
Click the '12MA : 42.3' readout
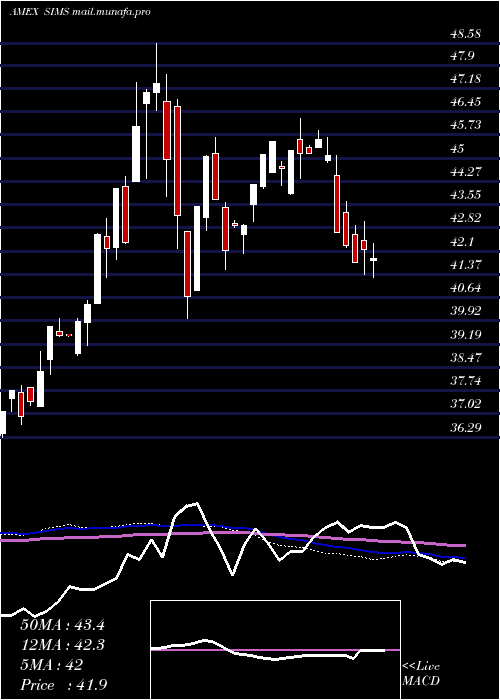(x=62, y=645)
